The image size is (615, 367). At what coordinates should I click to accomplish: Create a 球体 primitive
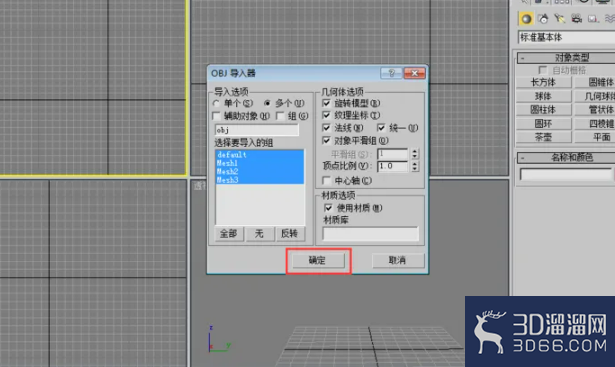tap(544, 96)
